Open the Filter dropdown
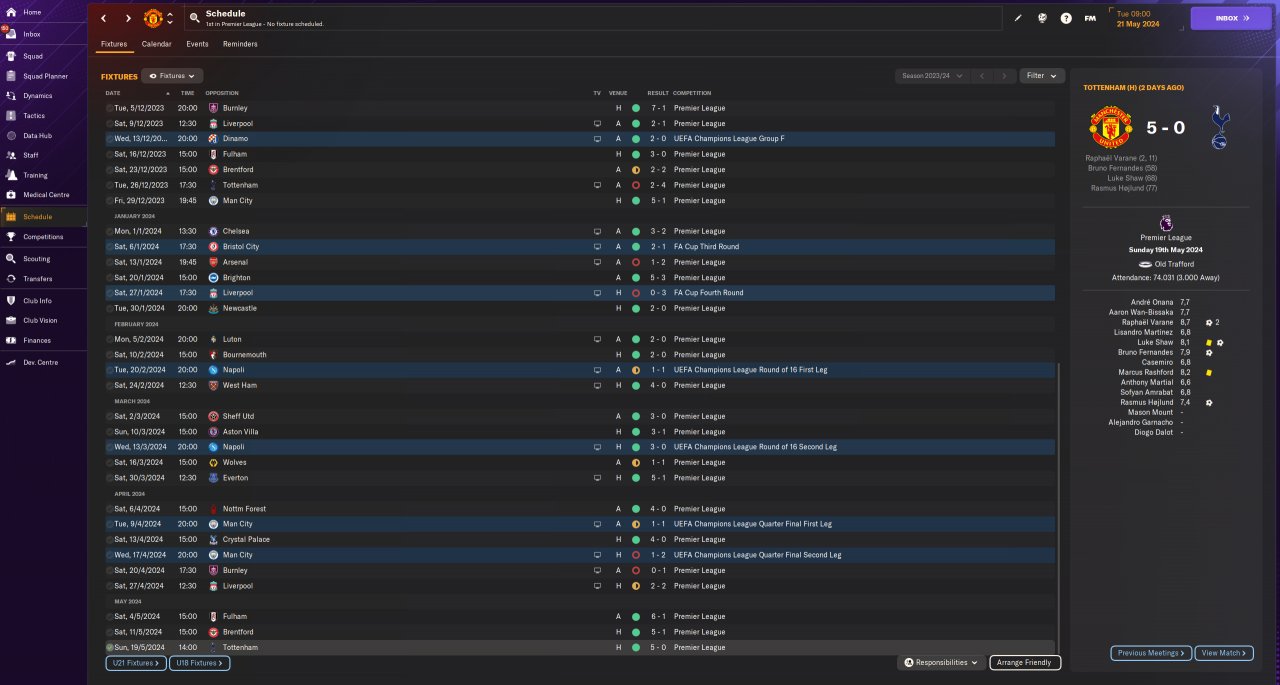This screenshot has width=1280, height=685. point(1041,76)
